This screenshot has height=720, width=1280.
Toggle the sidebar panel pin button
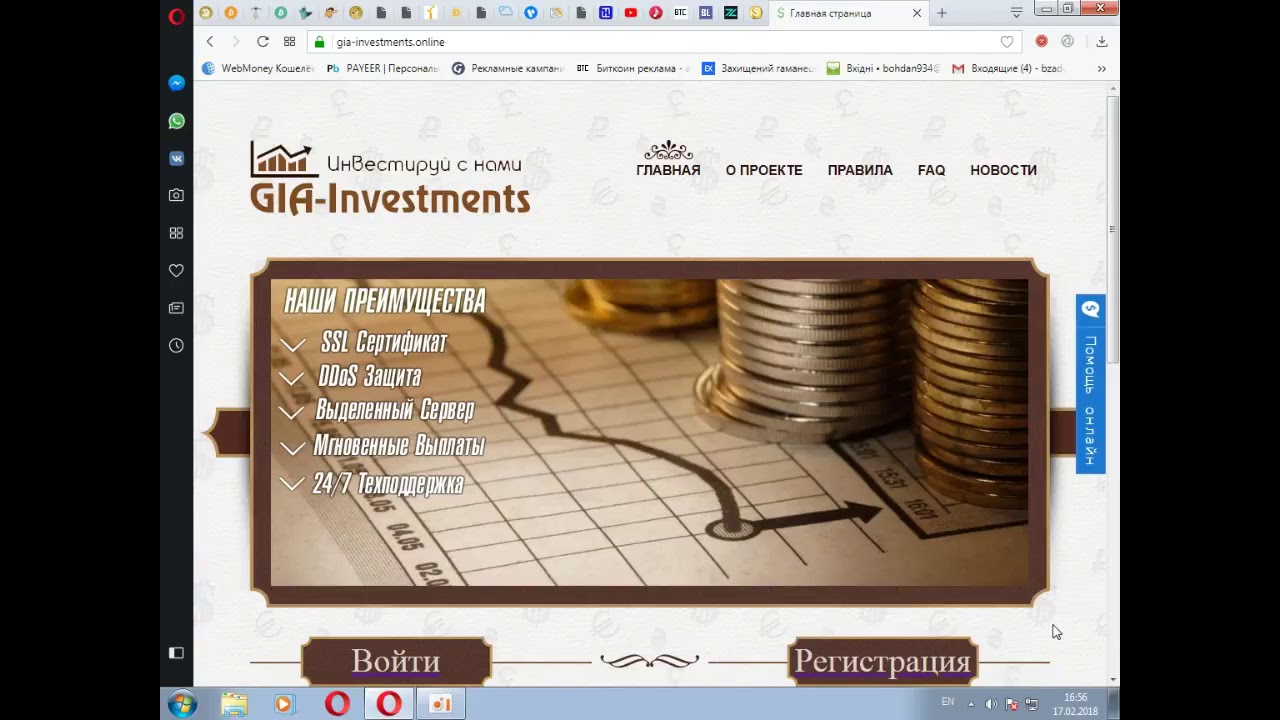[x=176, y=653]
